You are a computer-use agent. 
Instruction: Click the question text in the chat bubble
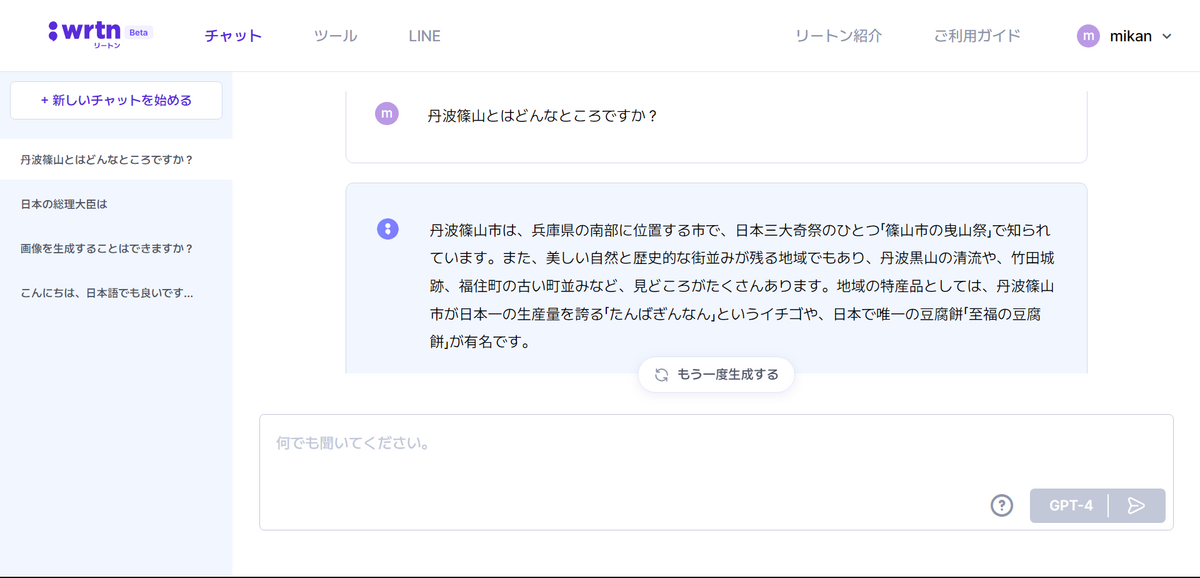pos(543,116)
